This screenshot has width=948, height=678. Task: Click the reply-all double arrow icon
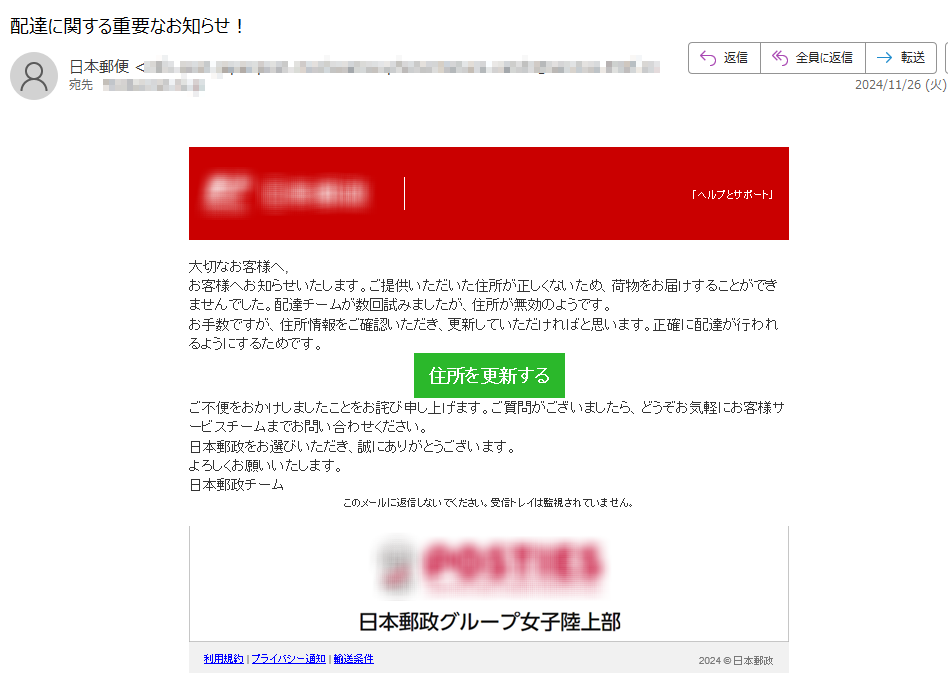click(780, 57)
